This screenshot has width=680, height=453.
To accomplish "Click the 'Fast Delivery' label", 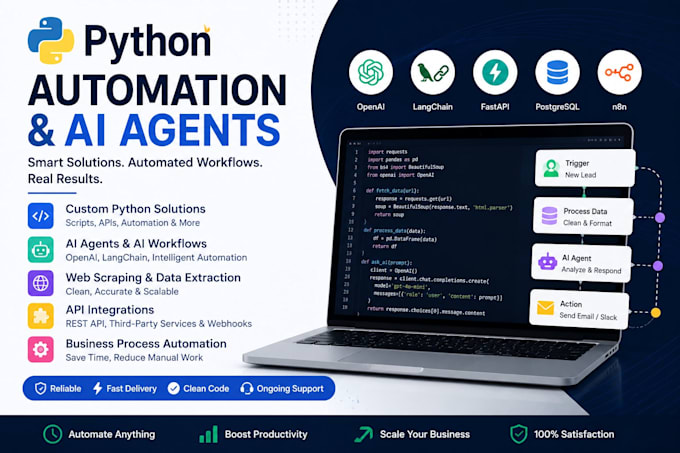I will point(131,388).
